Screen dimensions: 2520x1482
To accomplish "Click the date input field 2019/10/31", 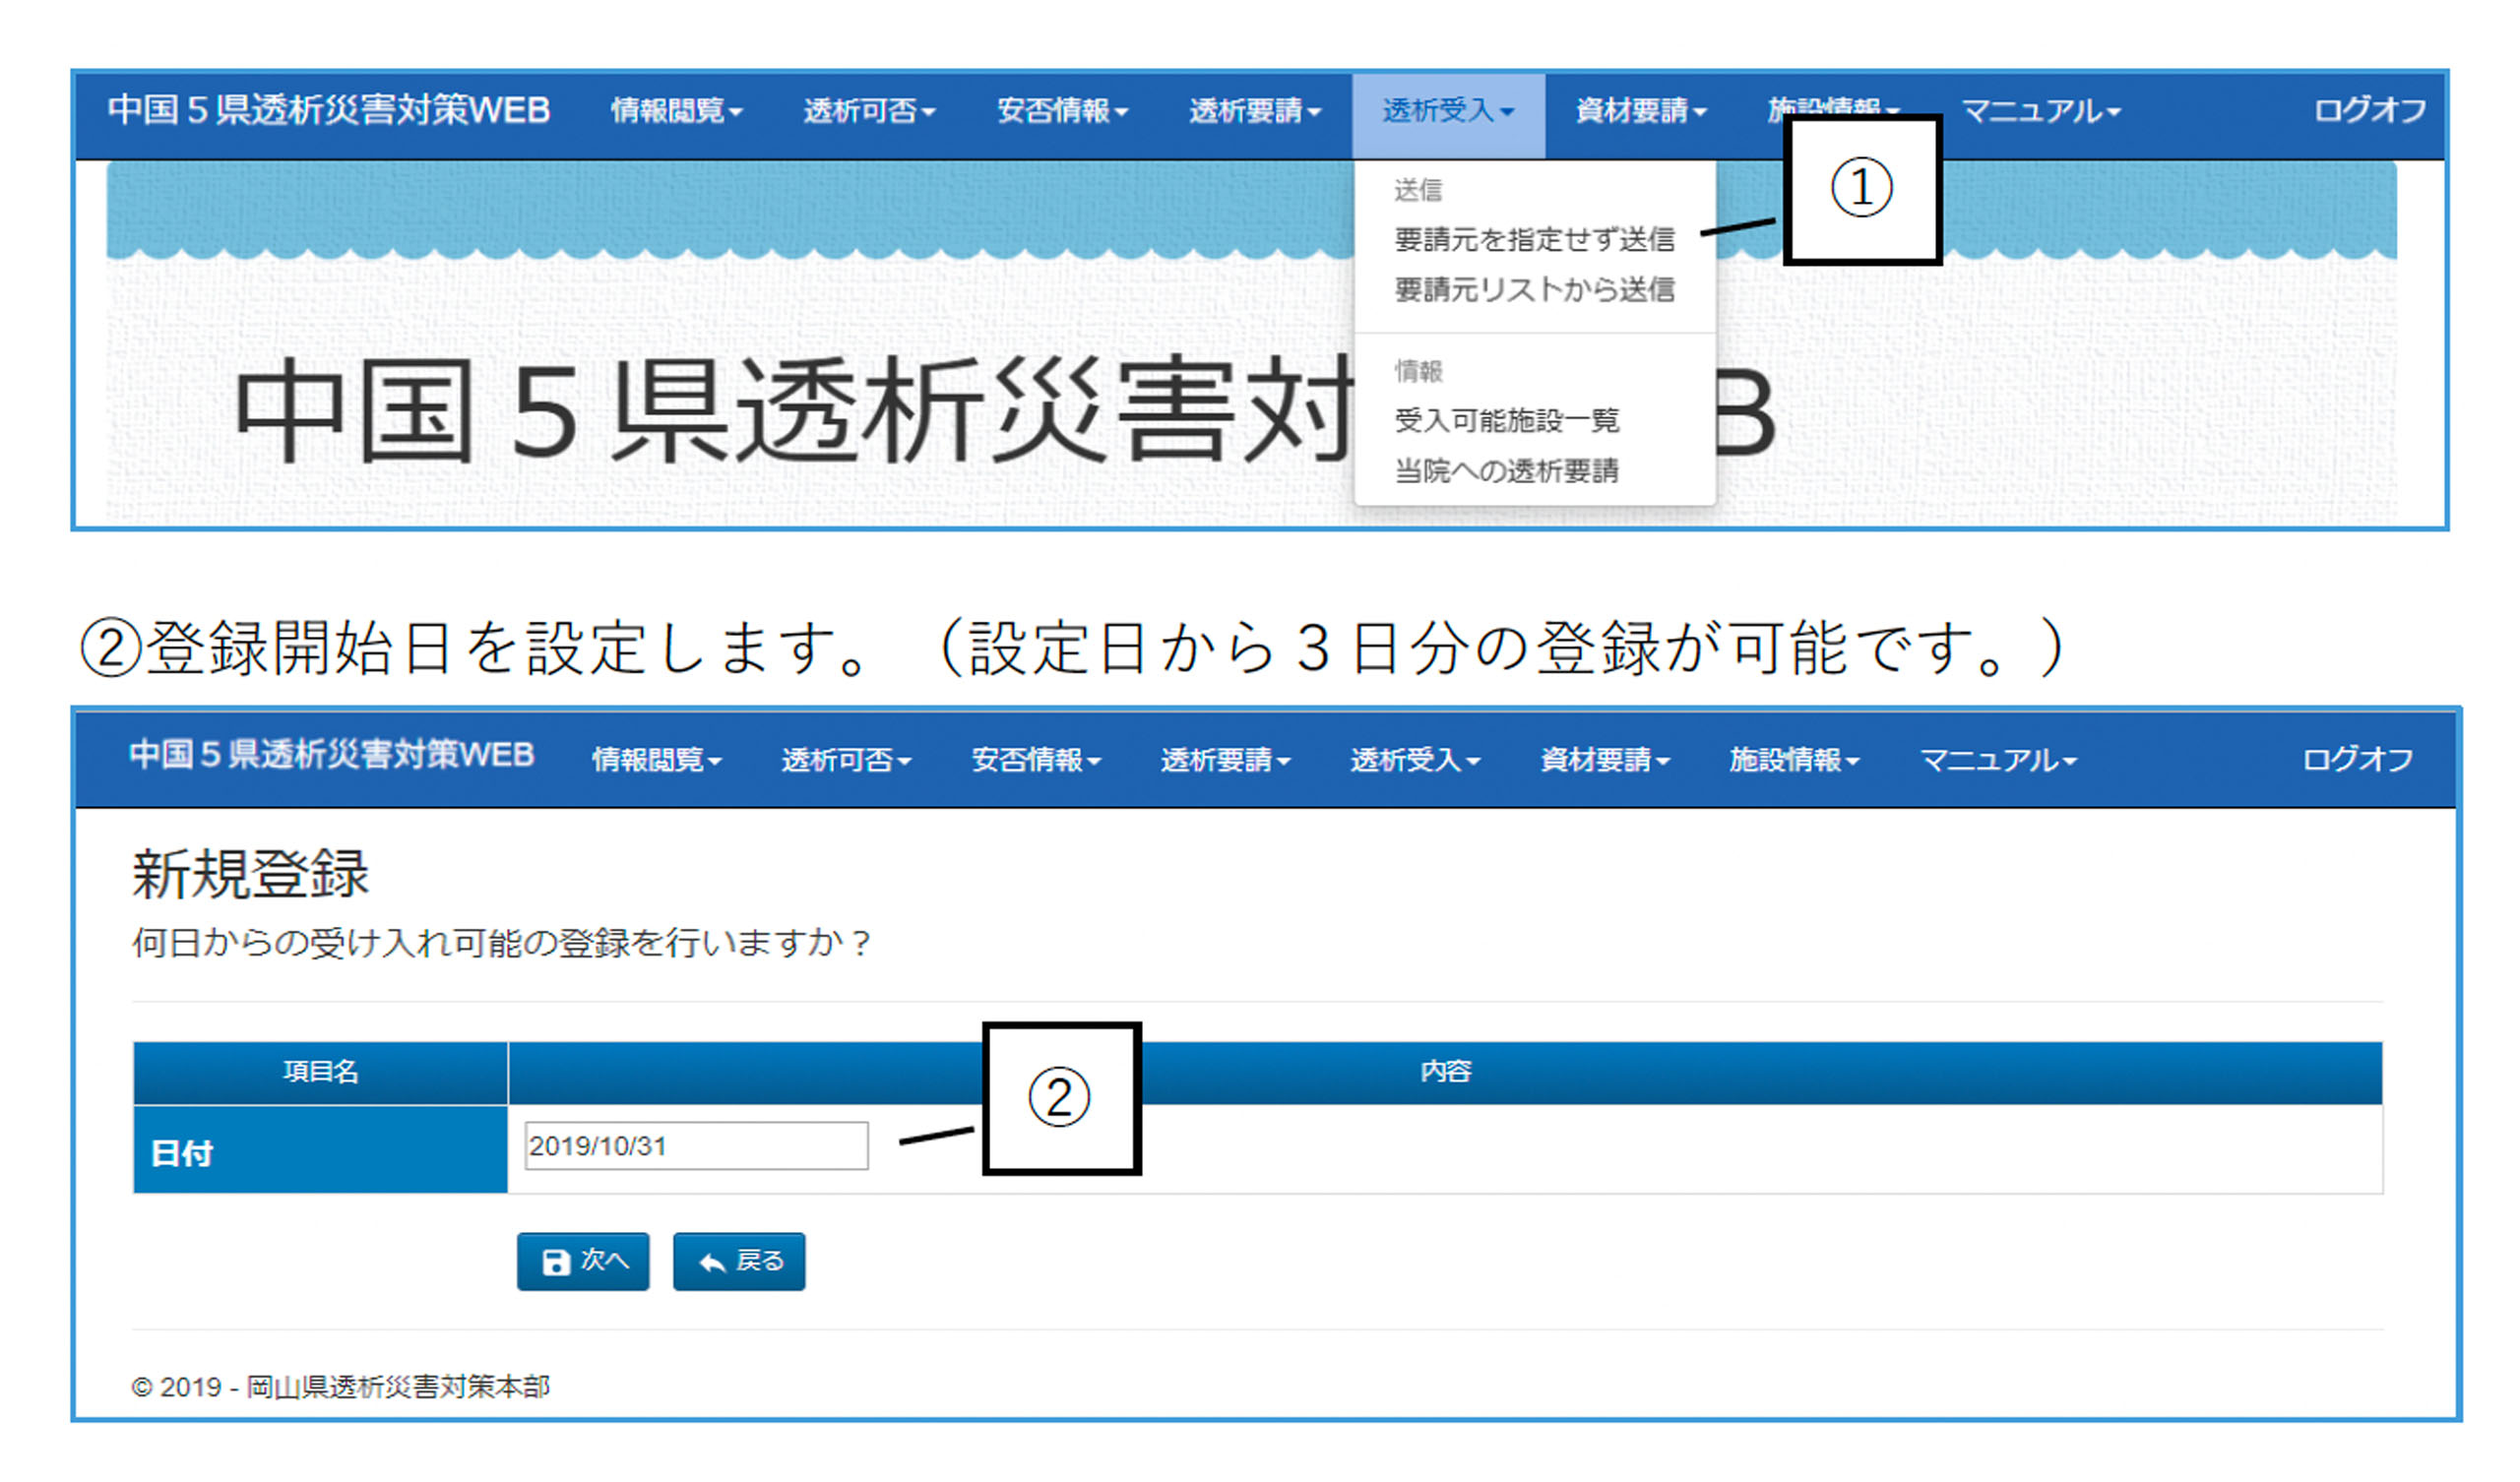I will tap(696, 1146).
